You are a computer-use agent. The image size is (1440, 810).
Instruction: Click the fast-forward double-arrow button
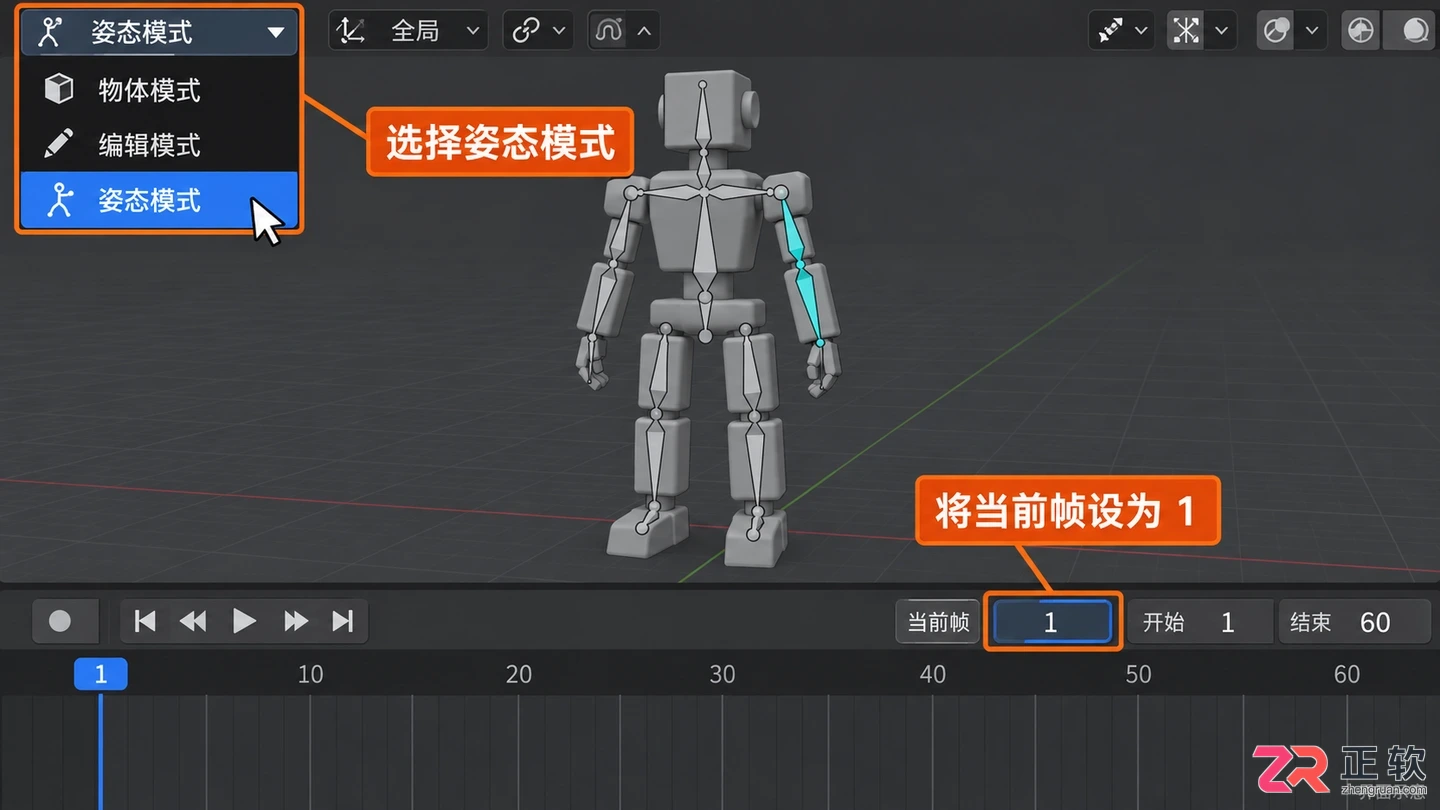(x=295, y=621)
